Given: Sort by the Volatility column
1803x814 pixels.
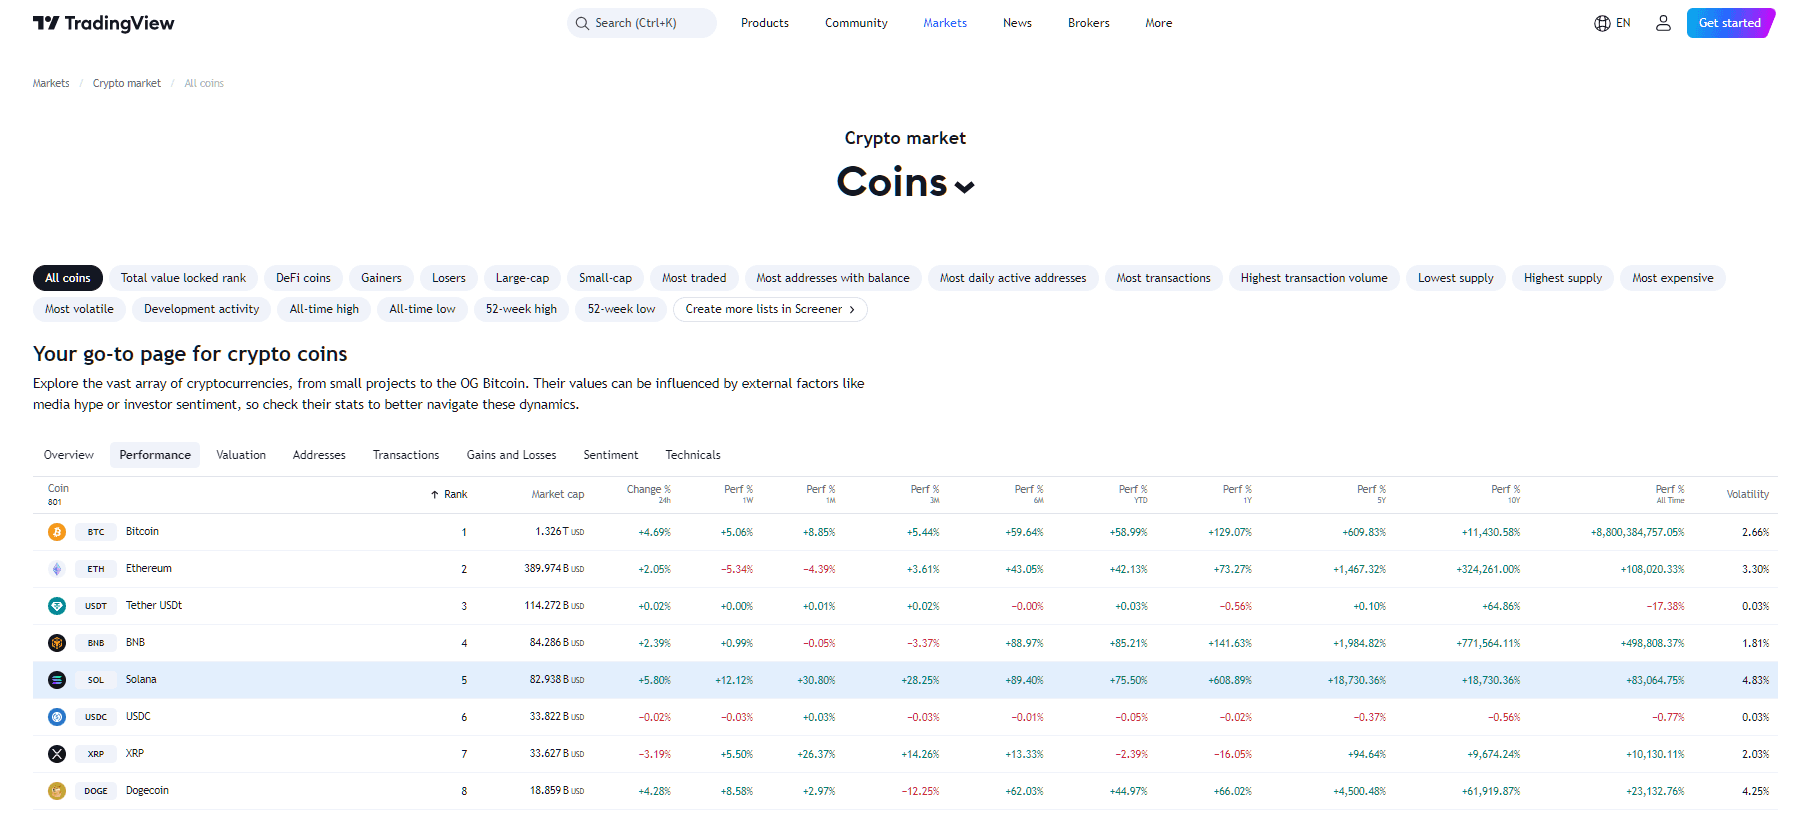Looking at the screenshot, I should coord(1747,495).
